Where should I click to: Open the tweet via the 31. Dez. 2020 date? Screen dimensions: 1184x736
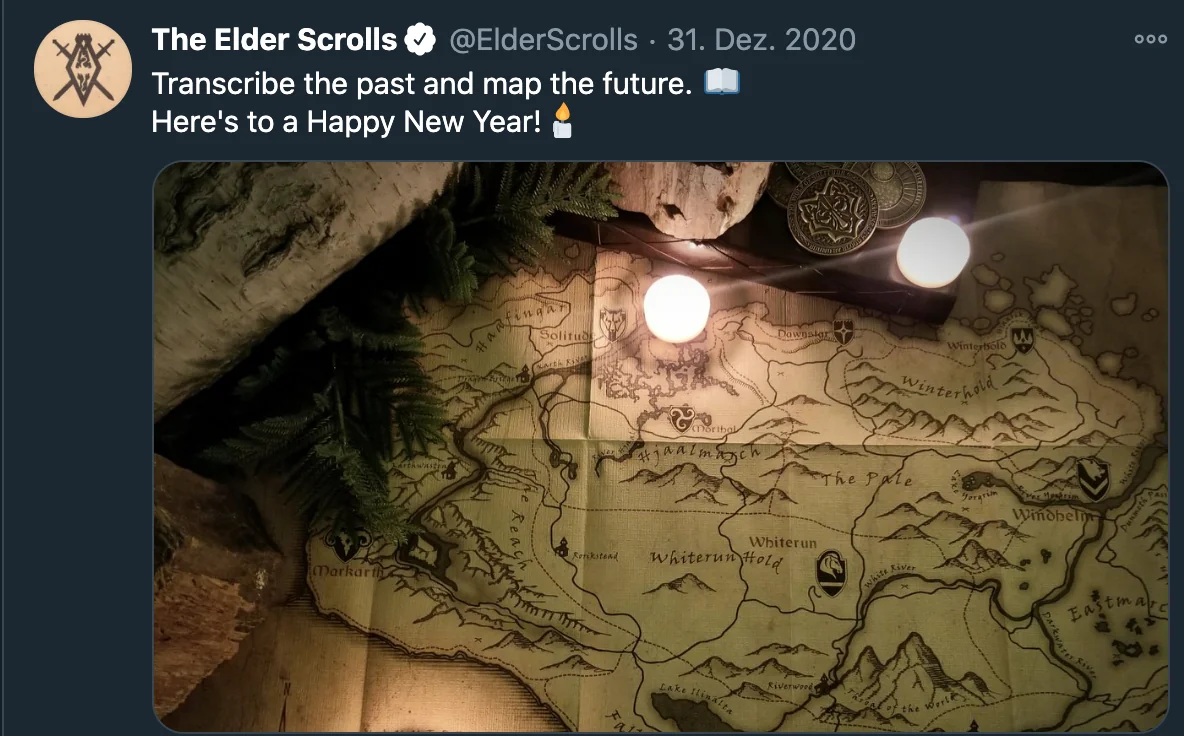point(761,39)
